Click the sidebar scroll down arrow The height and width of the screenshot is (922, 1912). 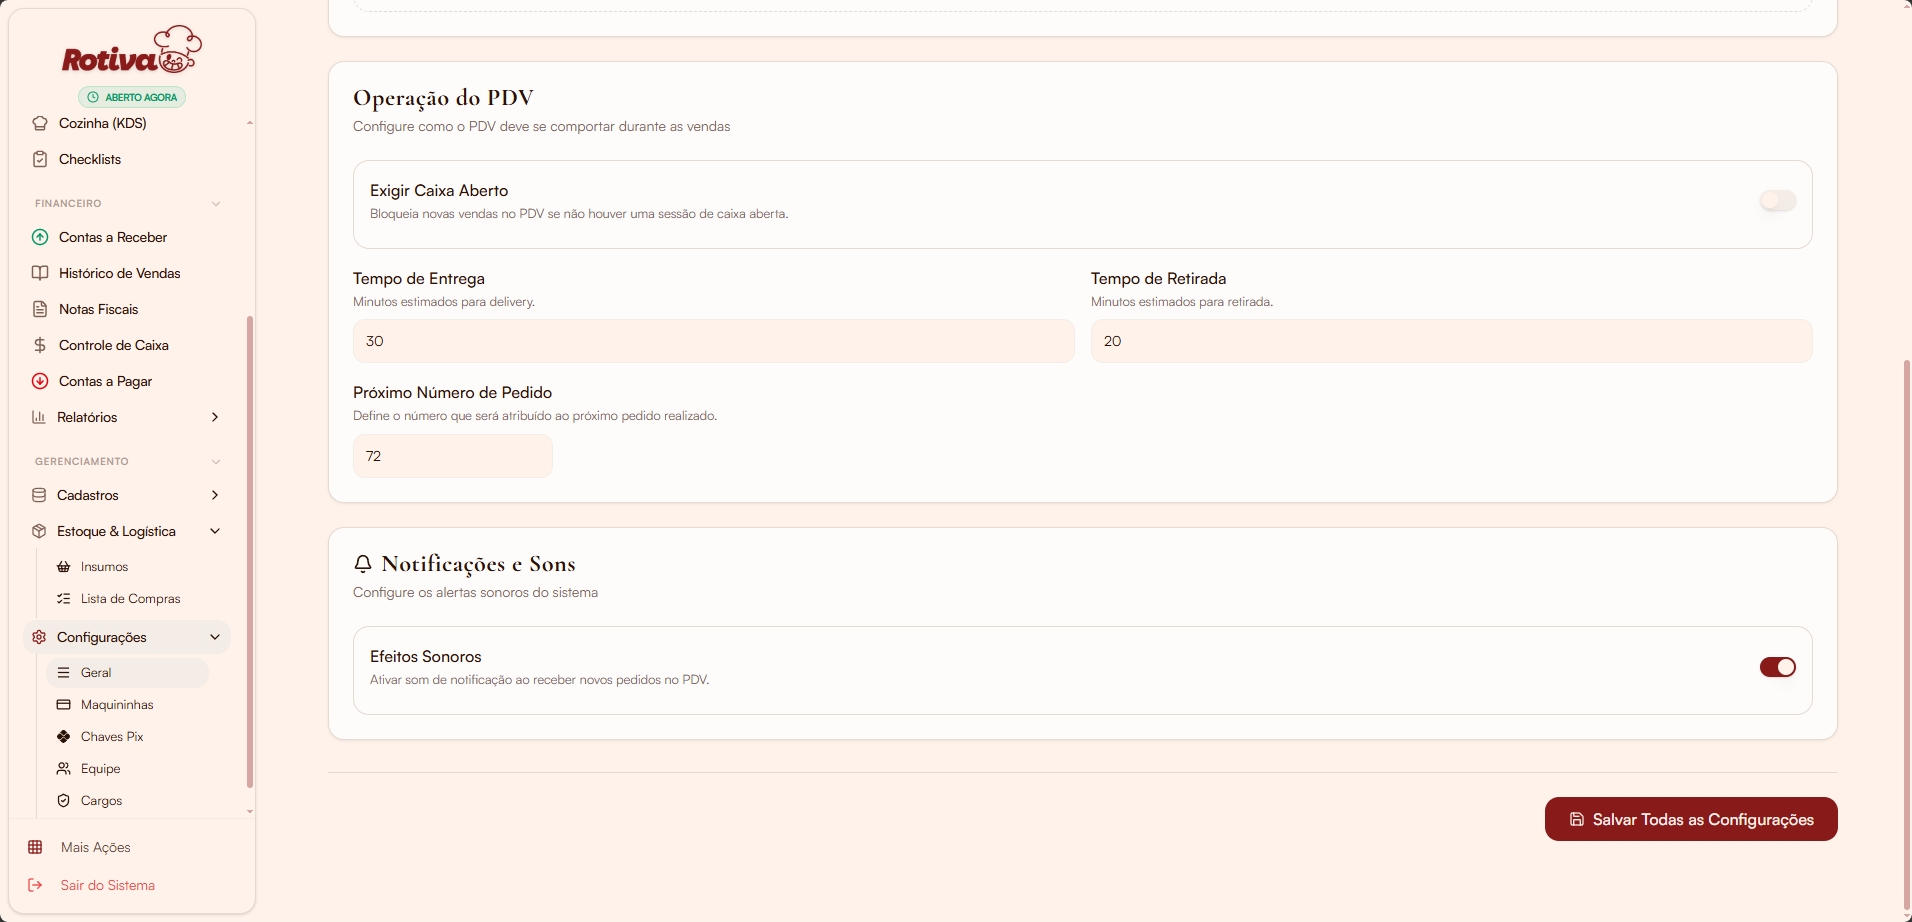pyautogui.click(x=250, y=812)
